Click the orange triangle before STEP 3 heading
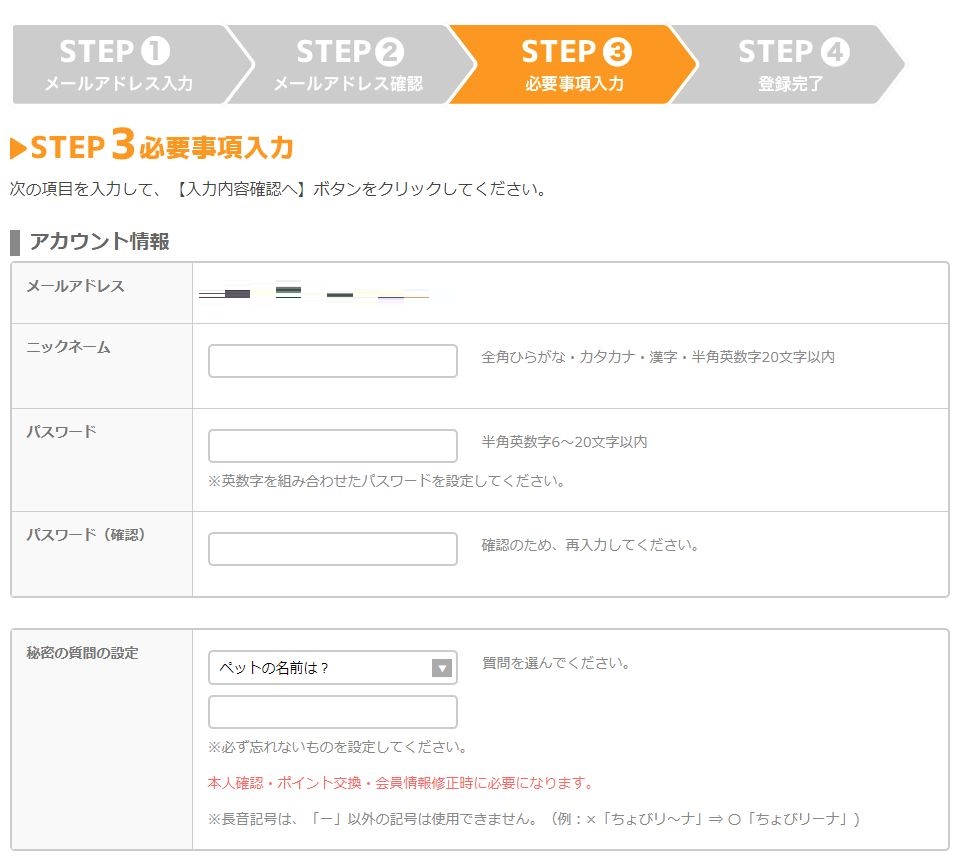 pyautogui.click(x=18, y=149)
